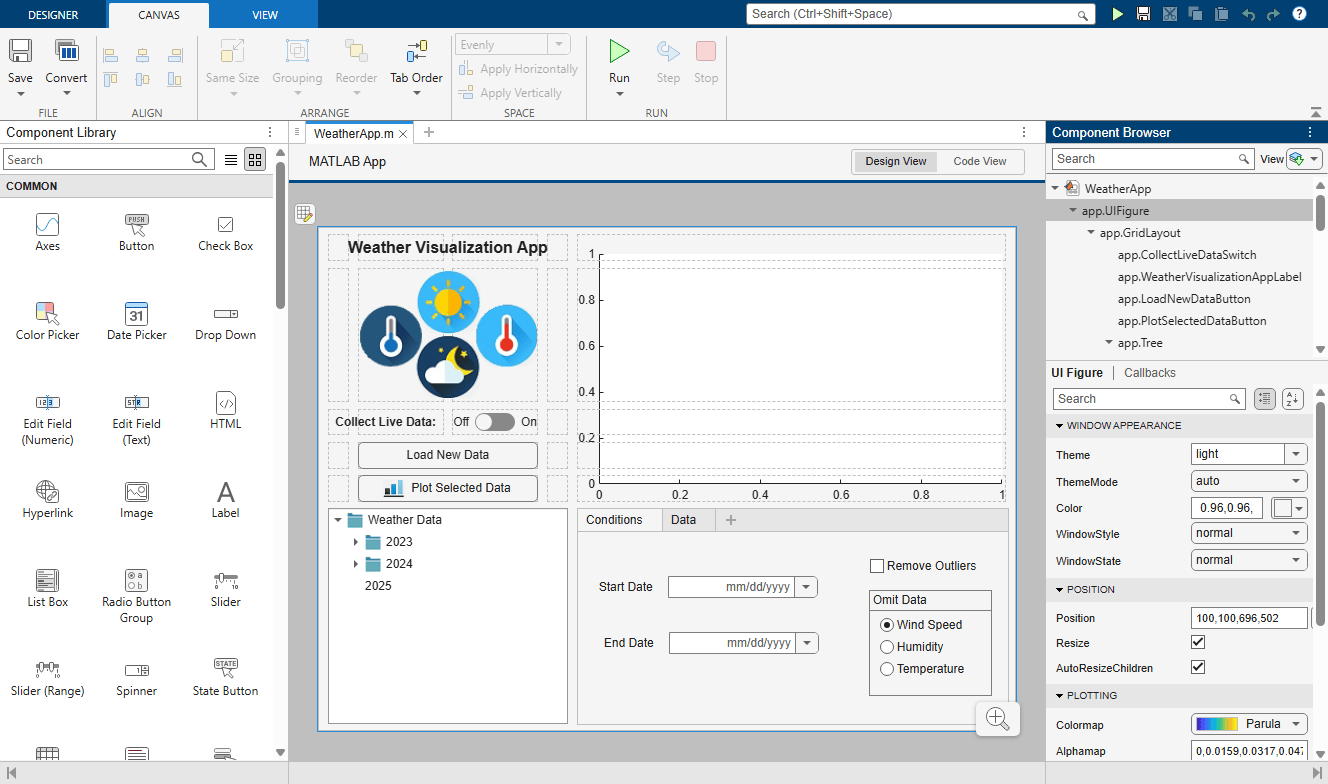Open Help with the question mark icon
Screen dimensions: 1328x784
tap(1299, 14)
